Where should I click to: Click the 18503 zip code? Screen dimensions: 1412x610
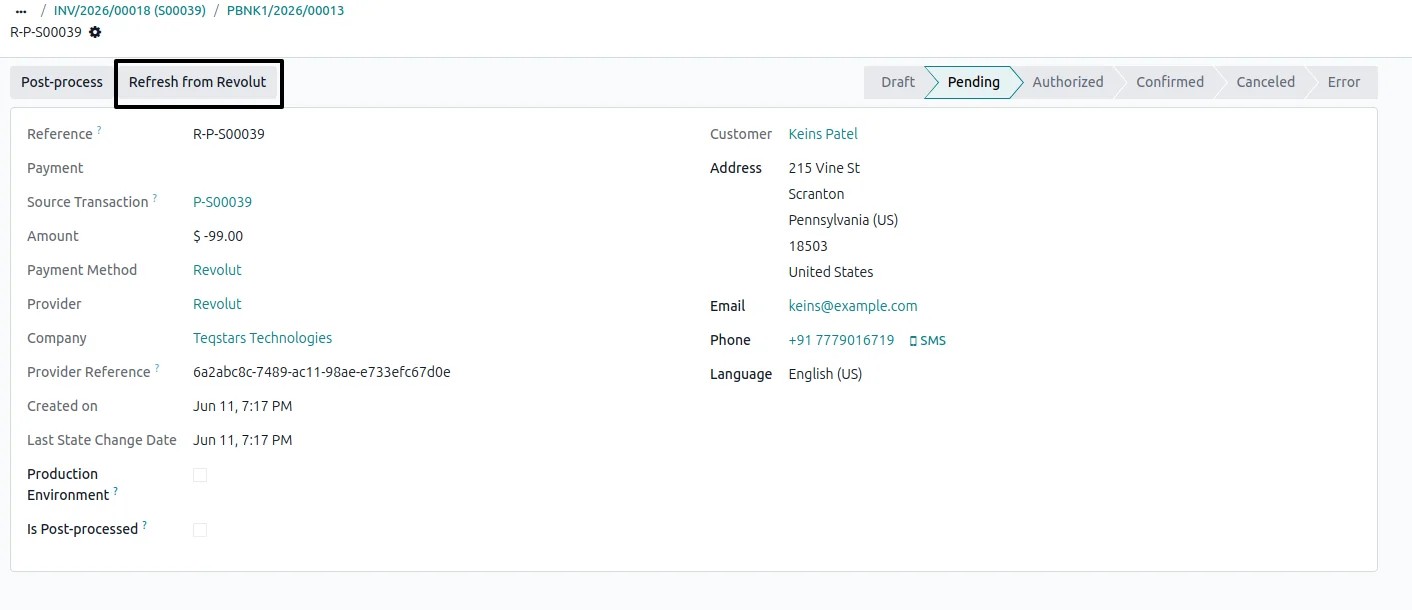[808, 246]
